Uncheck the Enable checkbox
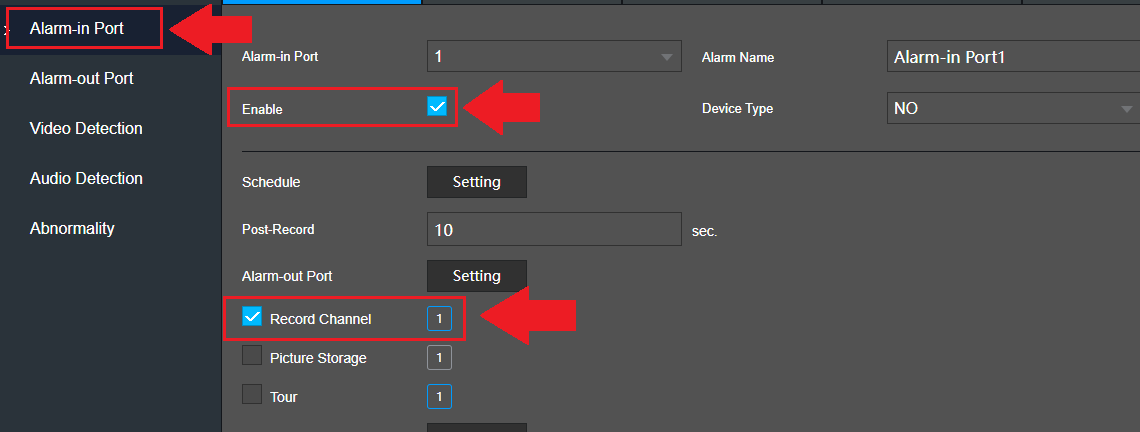This screenshot has width=1140, height=432. (437, 107)
